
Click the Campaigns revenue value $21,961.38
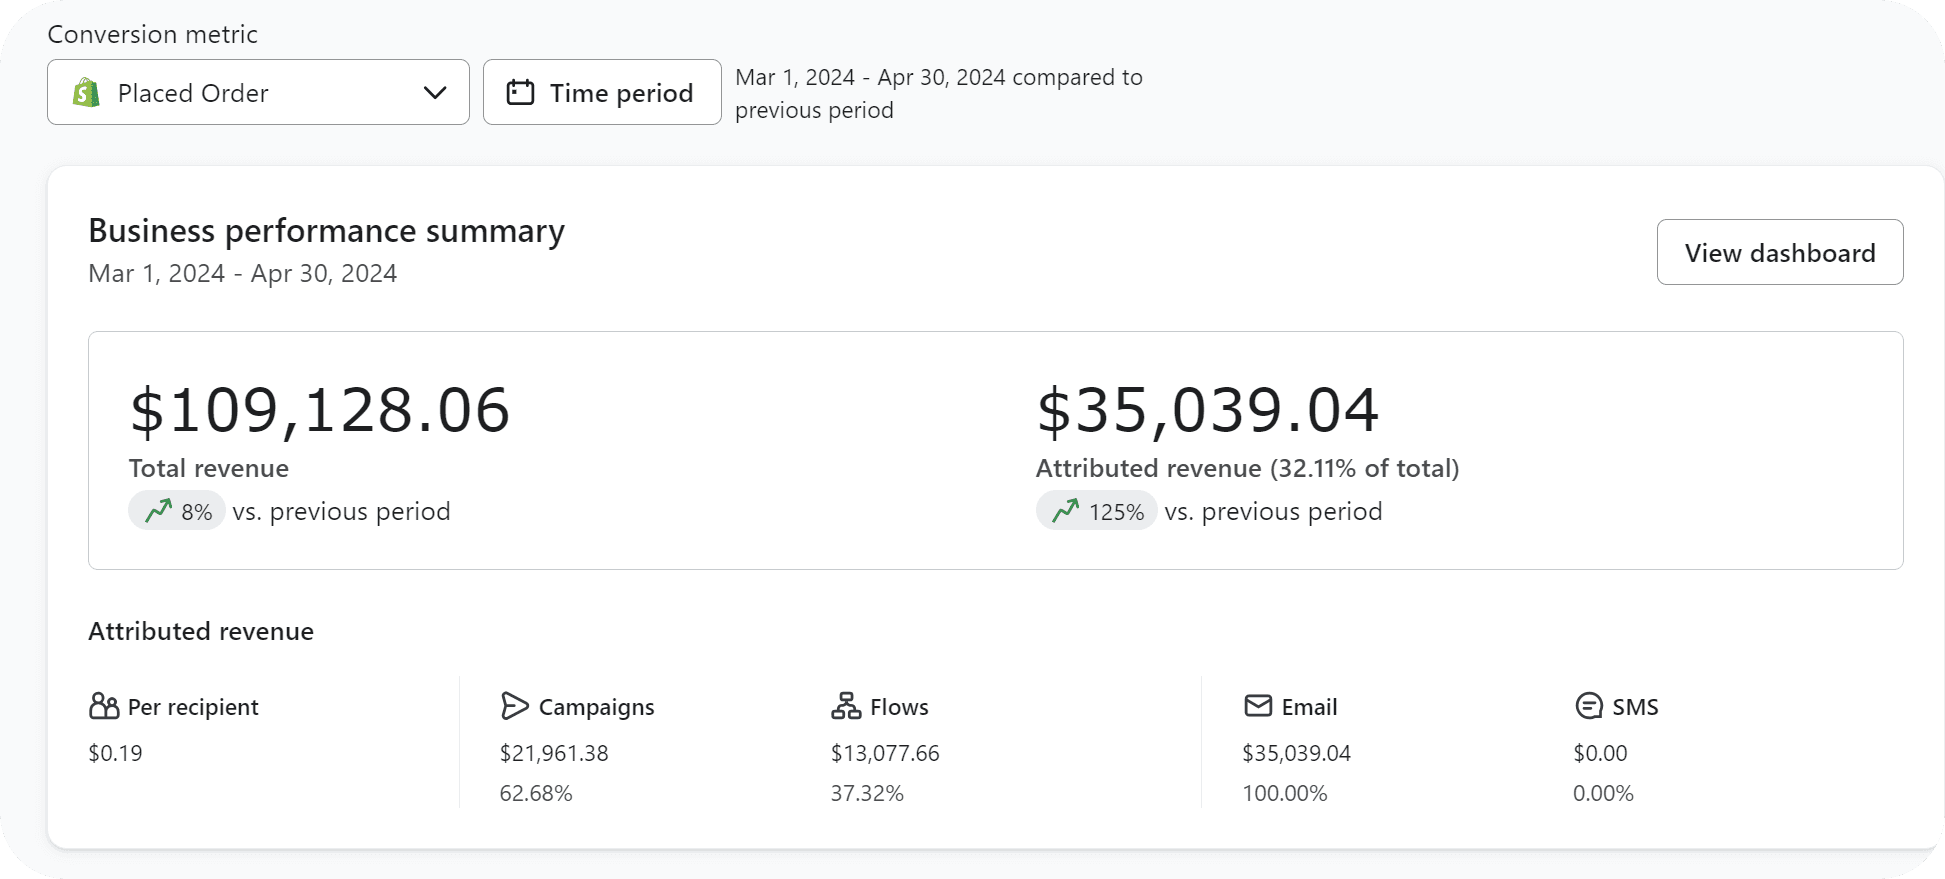554,753
